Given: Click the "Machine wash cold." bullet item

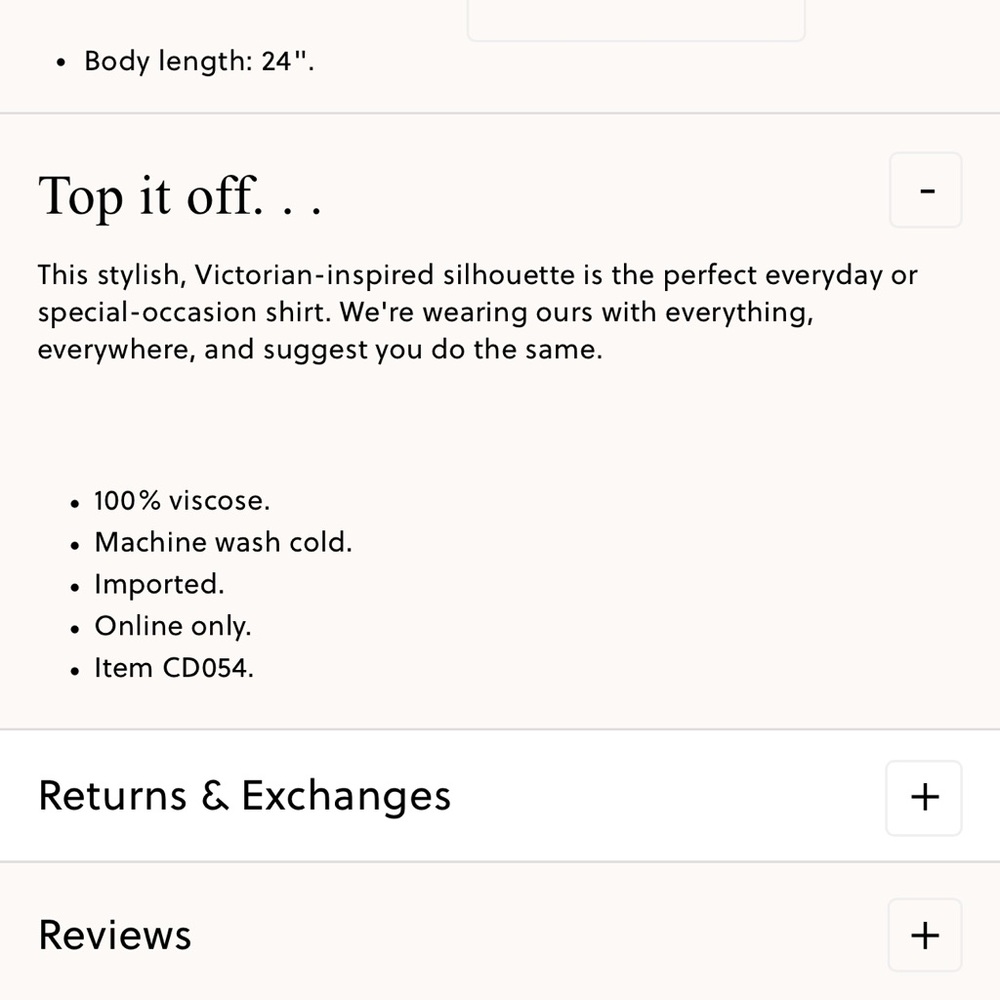Looking at the screenshot, I should pos(223,542).
